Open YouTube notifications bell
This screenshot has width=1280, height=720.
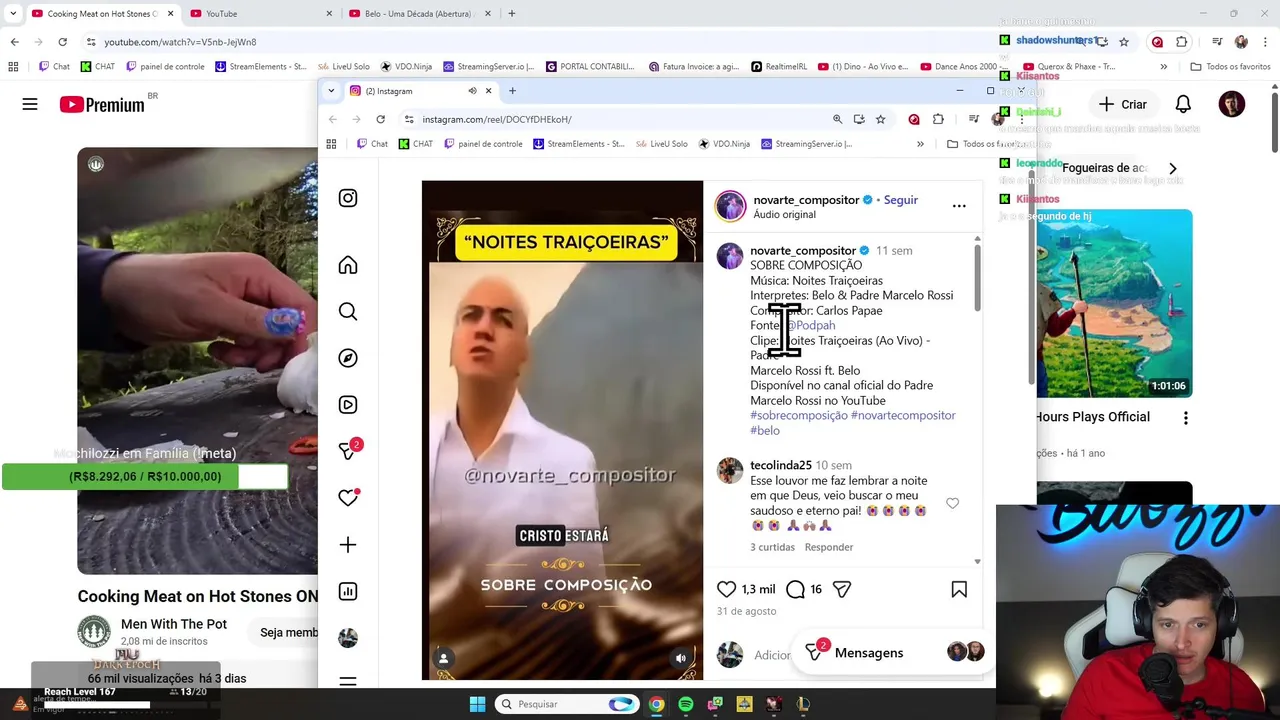pyautogui.click(x=1183, y=104)
